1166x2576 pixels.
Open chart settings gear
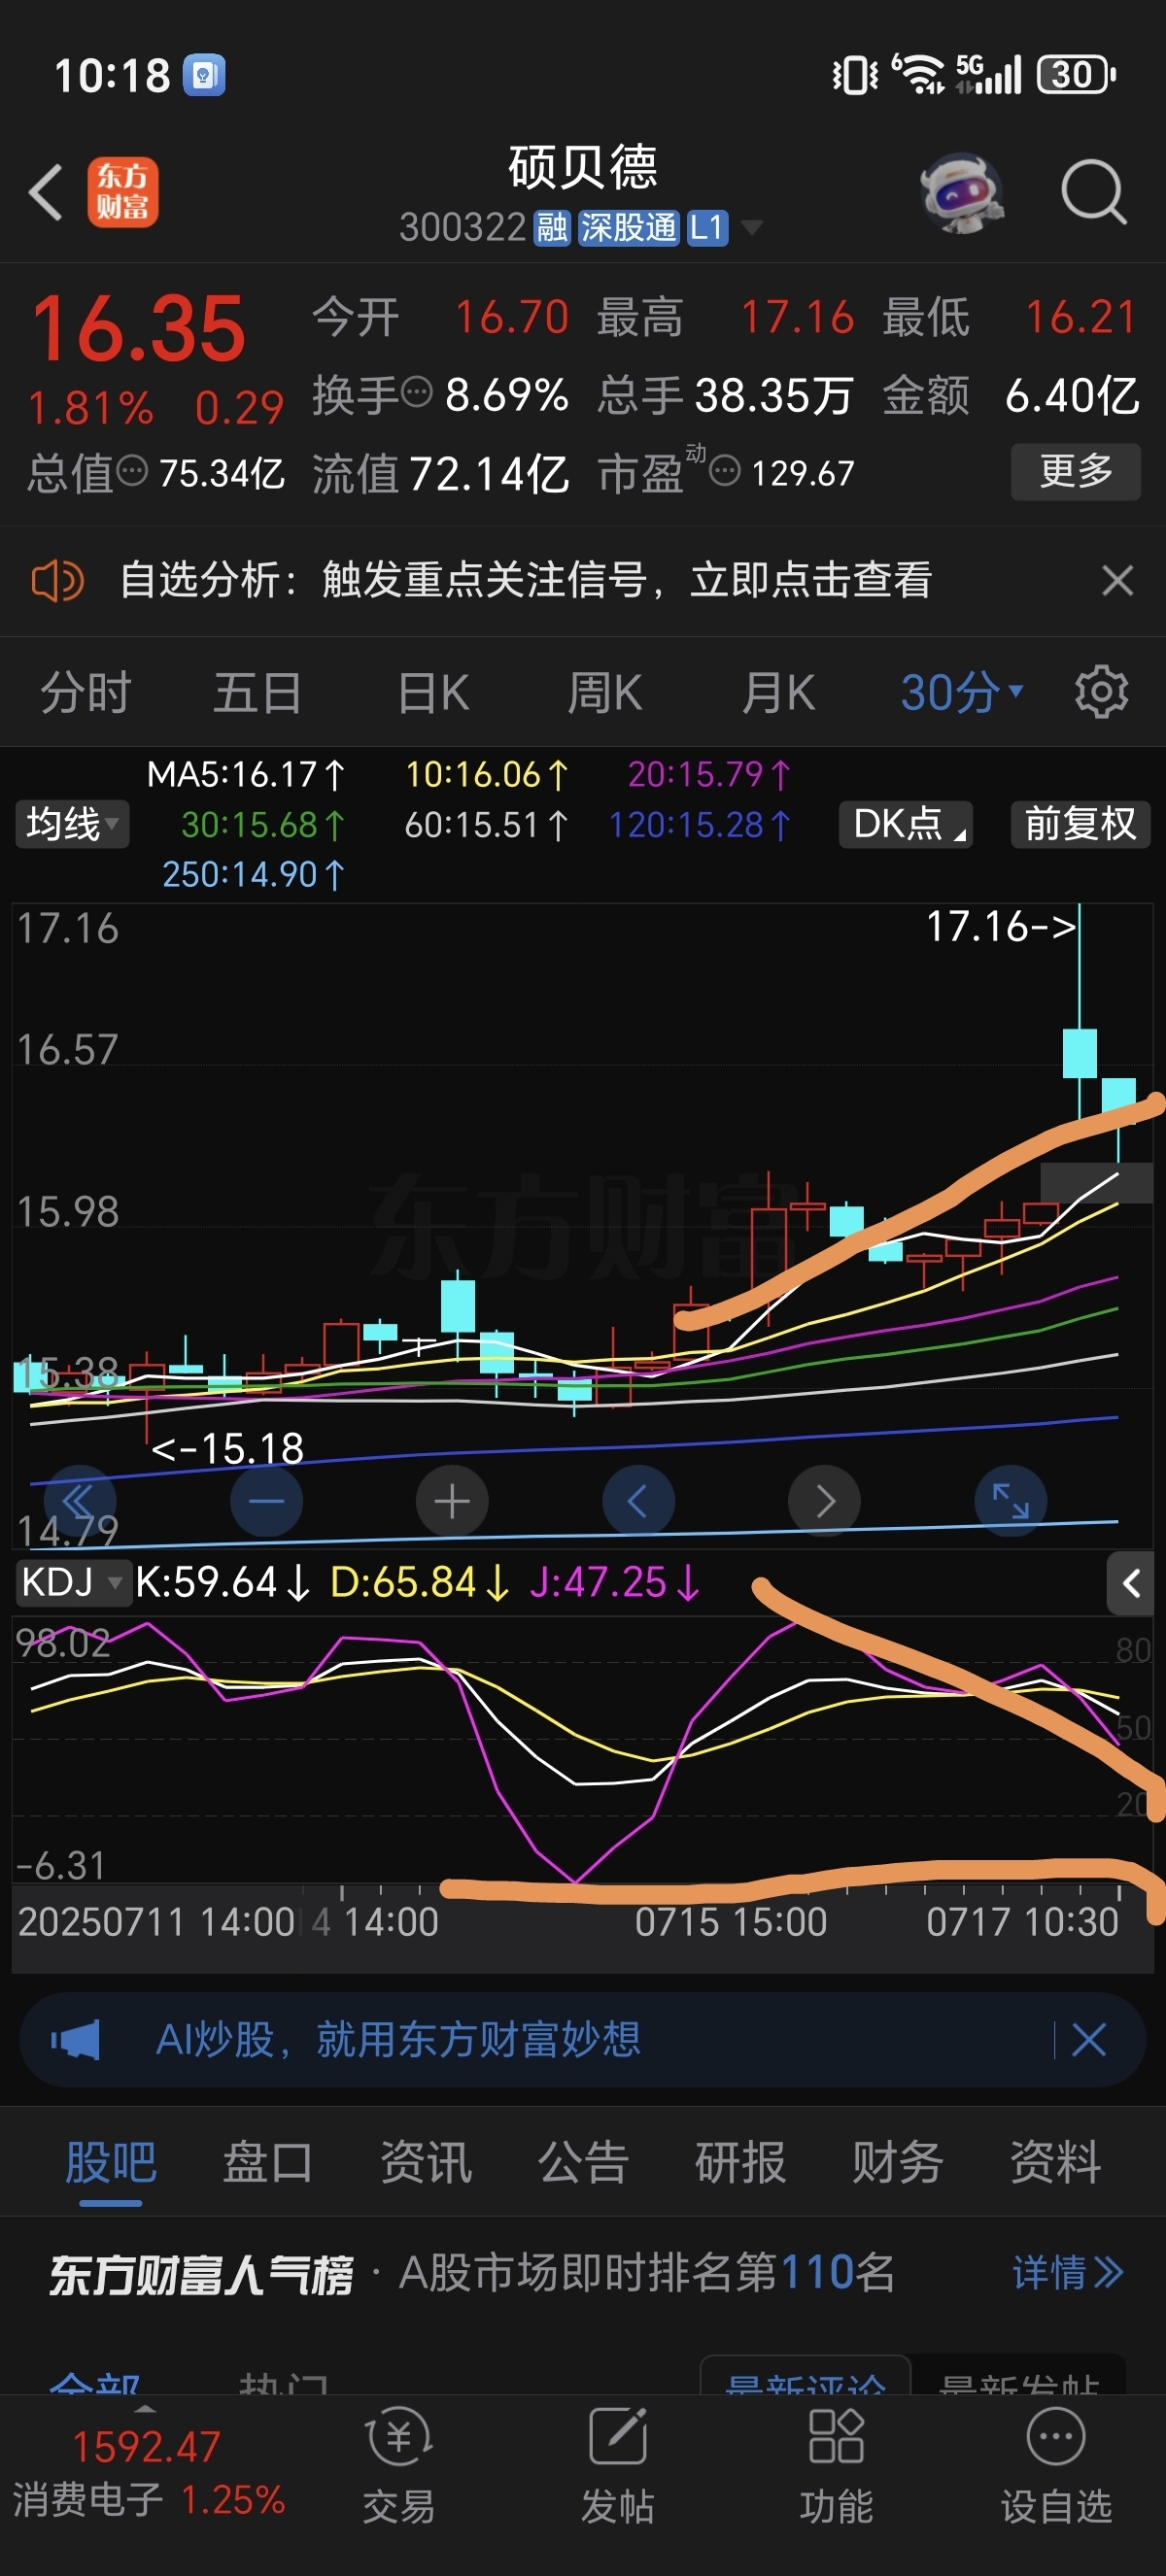click(1101, 692)
